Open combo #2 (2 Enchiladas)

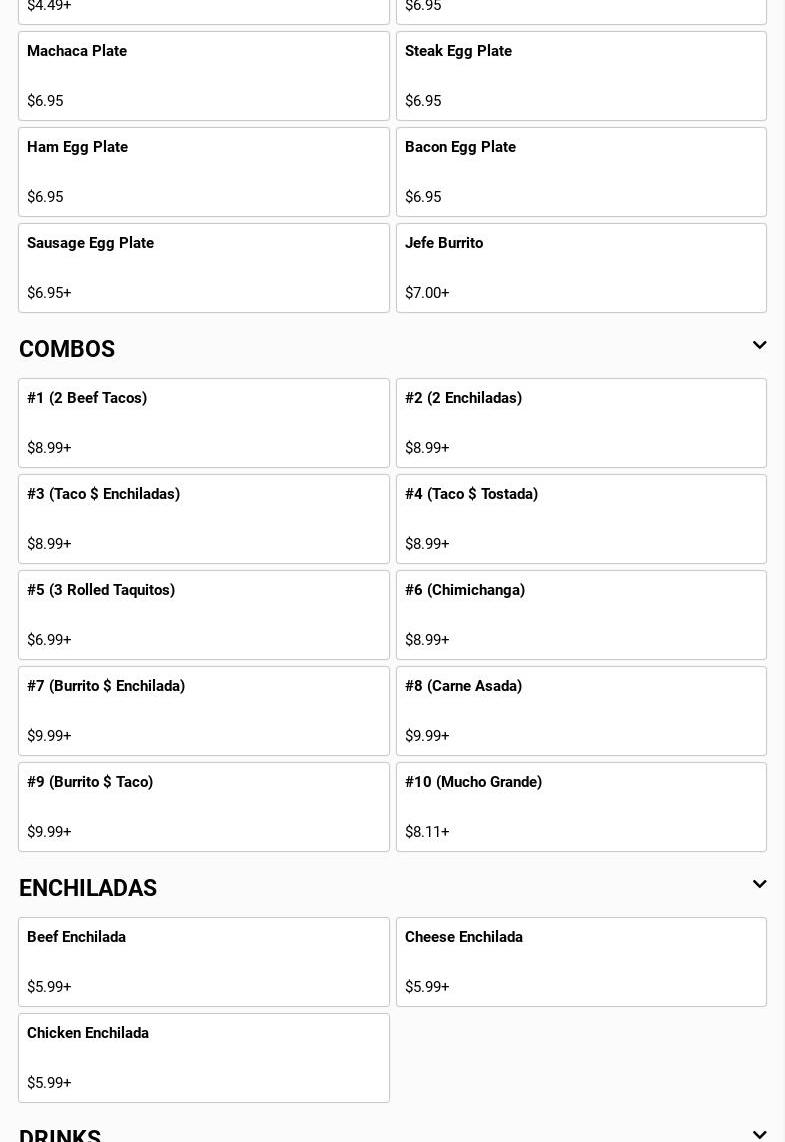[581, 423]
